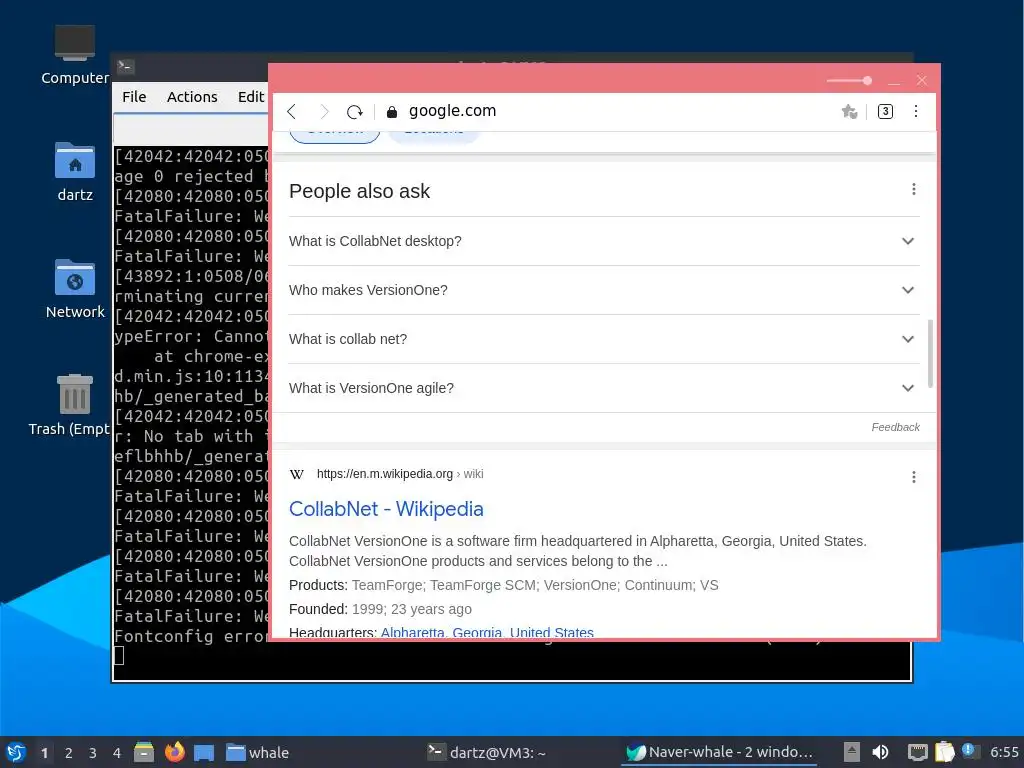Open clipboard manager tray icon
Screen dimensions: 1024x768
pyautogui.click(x=944, y=752)
